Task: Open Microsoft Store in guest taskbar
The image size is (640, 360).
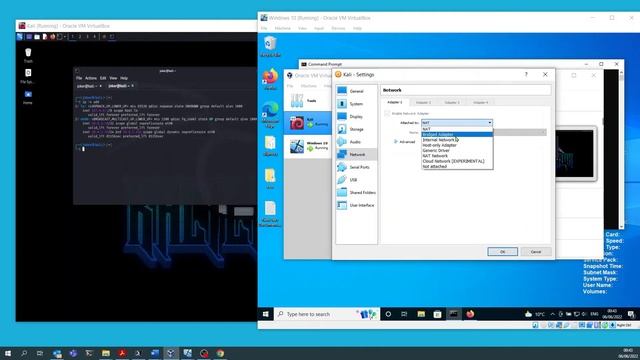Action: pos(437,314)
